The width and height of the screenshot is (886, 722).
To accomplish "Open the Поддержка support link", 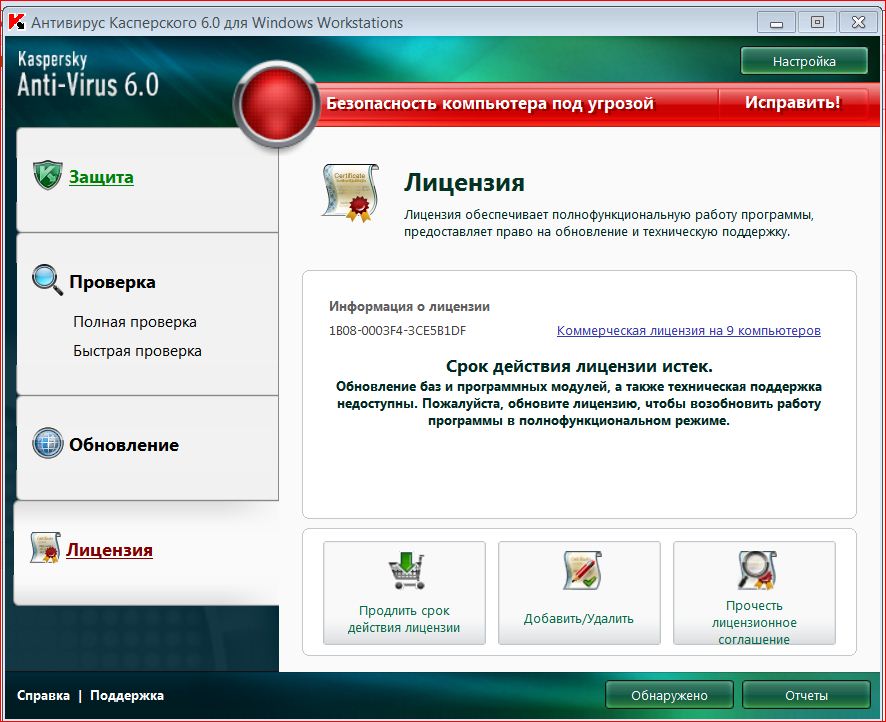I will click(127, 695).
